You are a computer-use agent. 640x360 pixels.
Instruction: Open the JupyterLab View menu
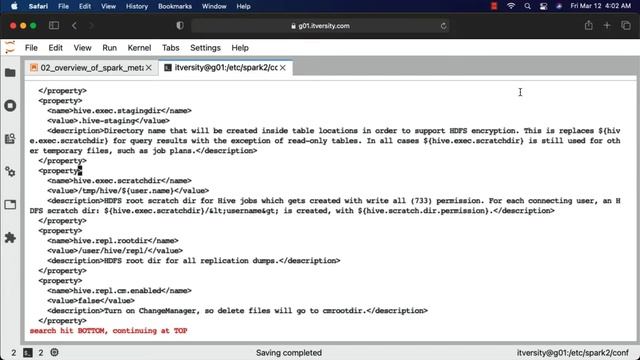(x=82, y=48)
